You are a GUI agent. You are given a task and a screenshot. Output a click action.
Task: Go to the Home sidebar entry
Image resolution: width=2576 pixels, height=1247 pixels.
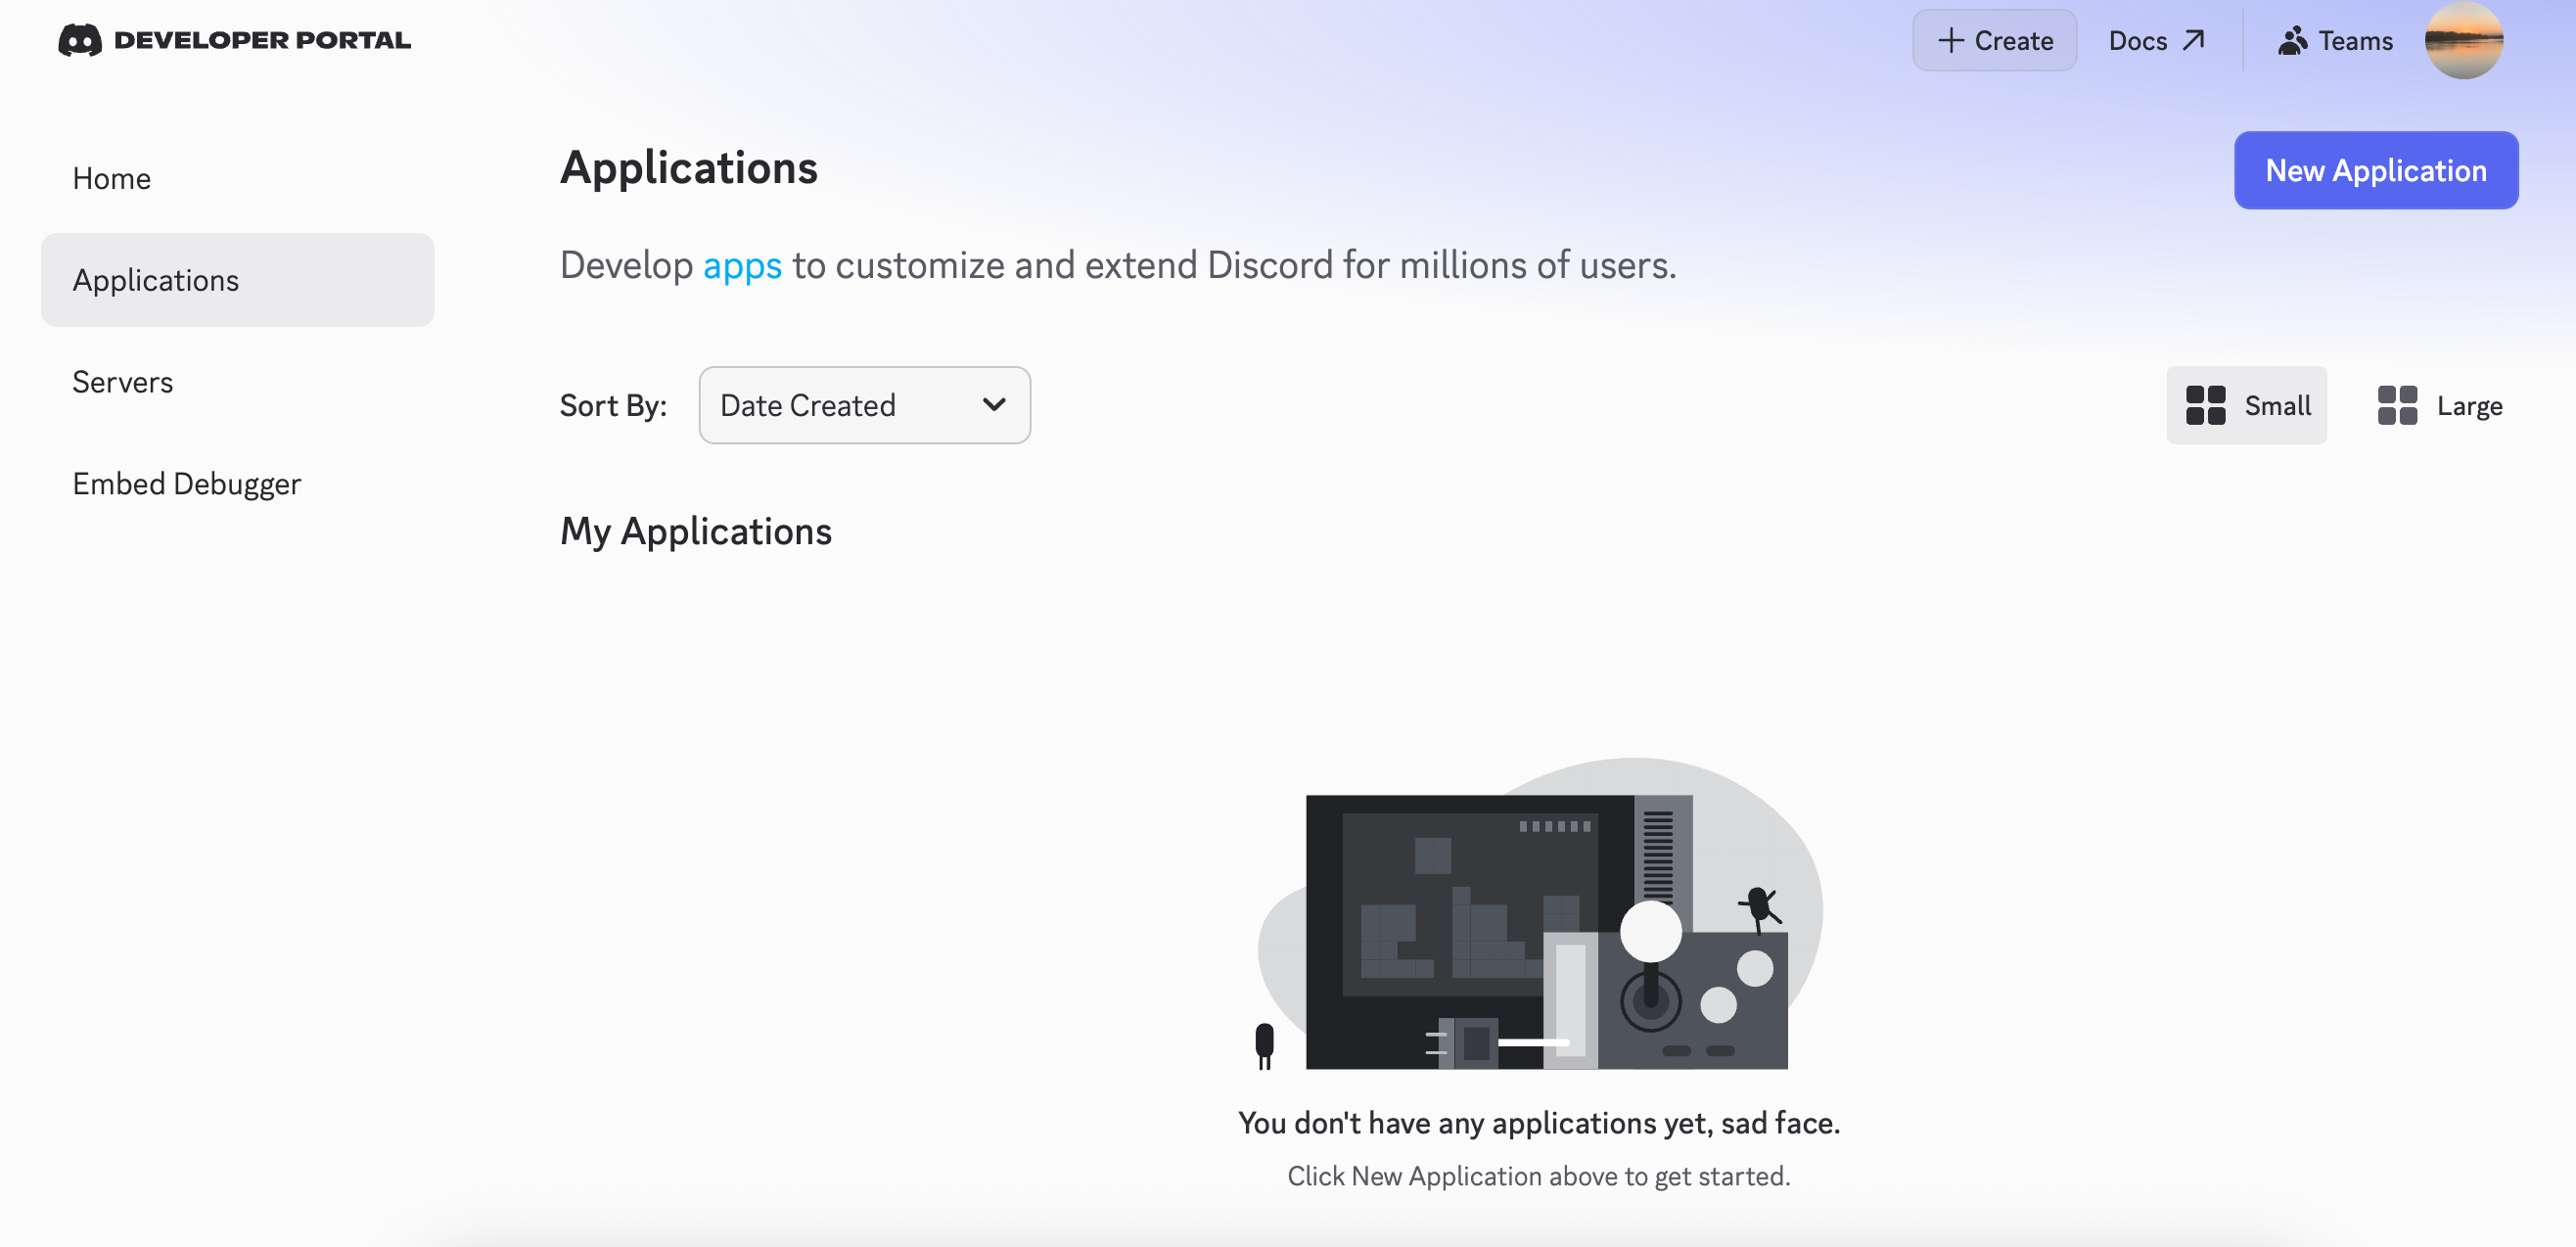[x=111, y=178]
